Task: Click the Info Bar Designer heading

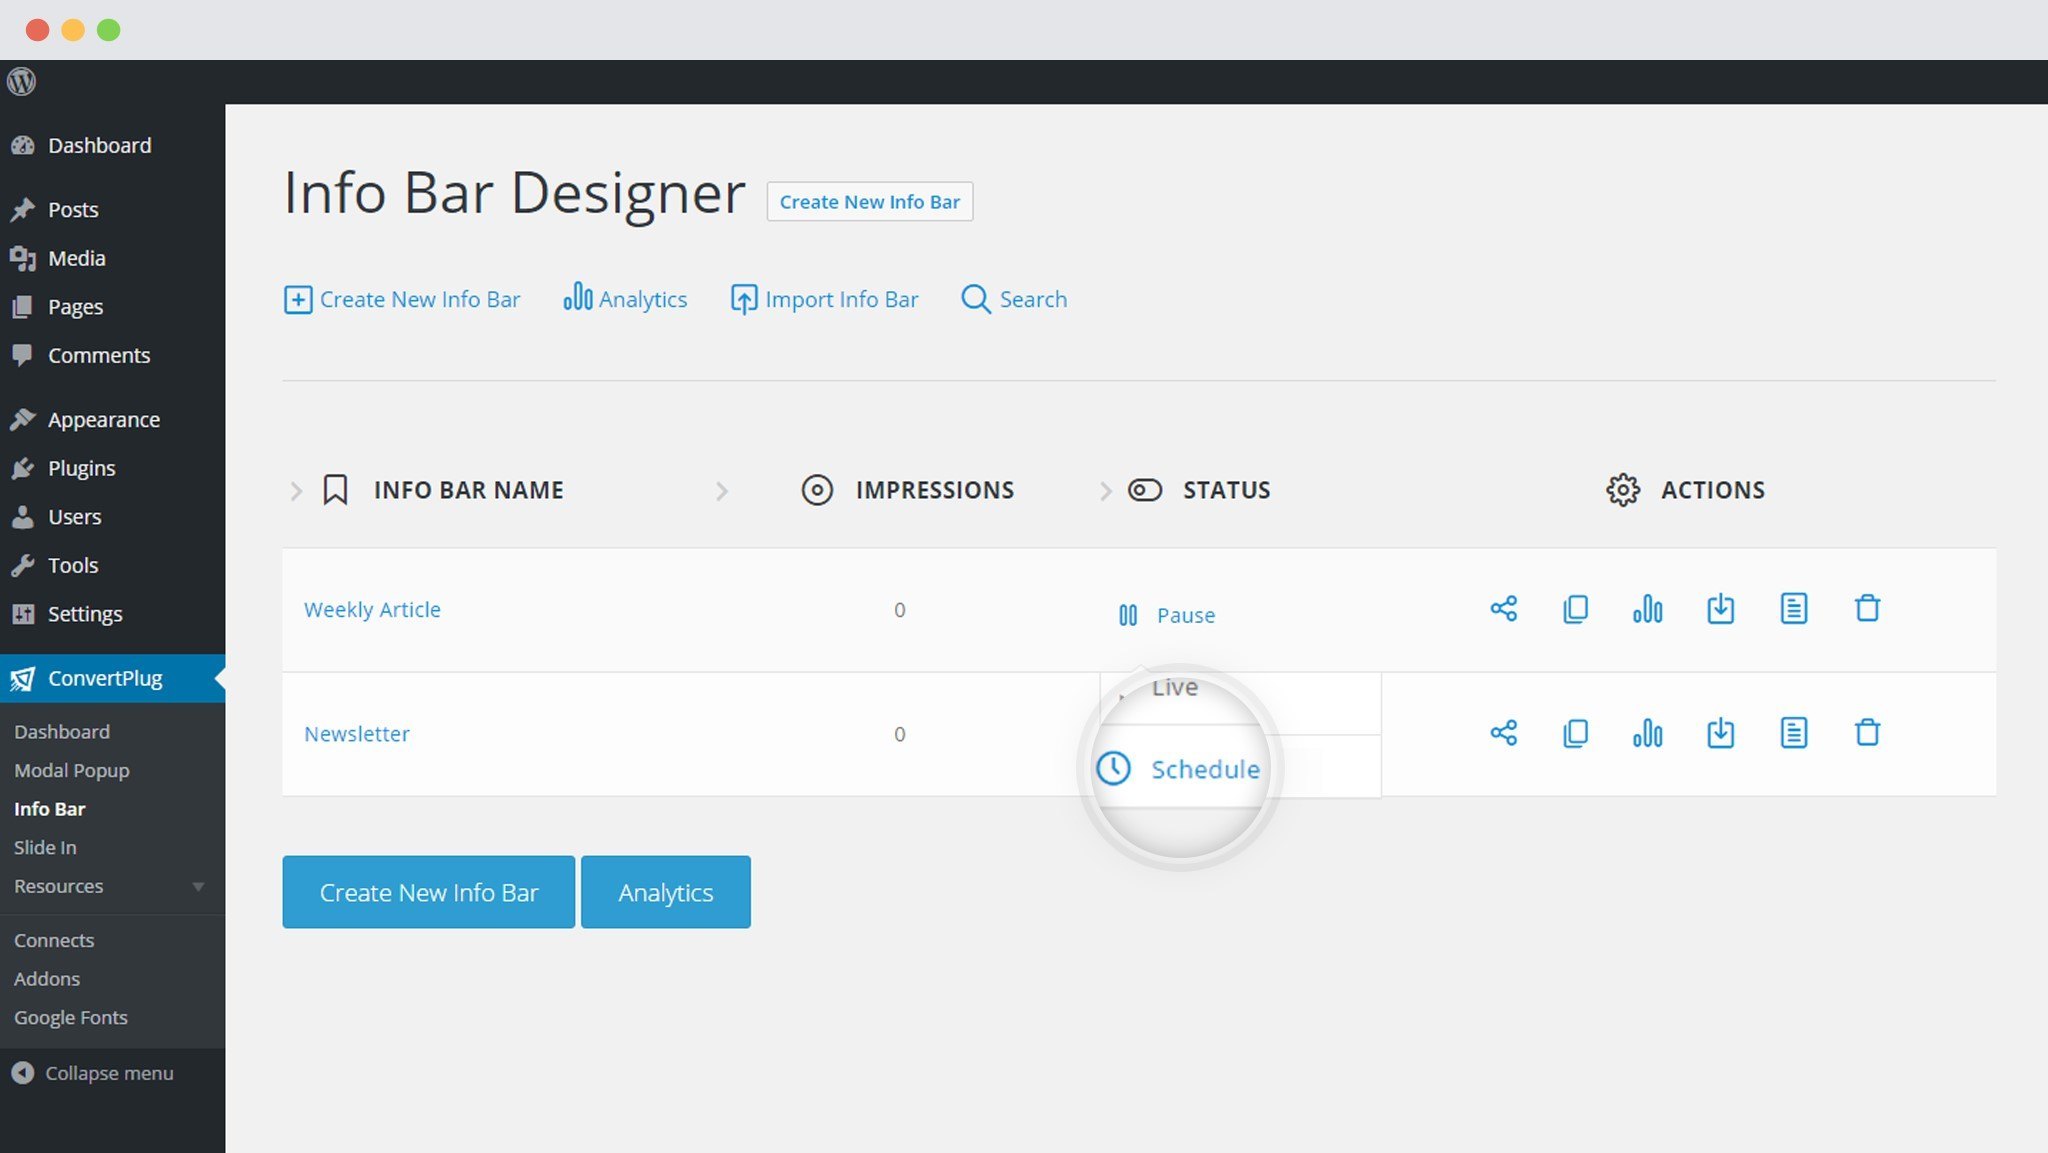Action: pos(514,193)
